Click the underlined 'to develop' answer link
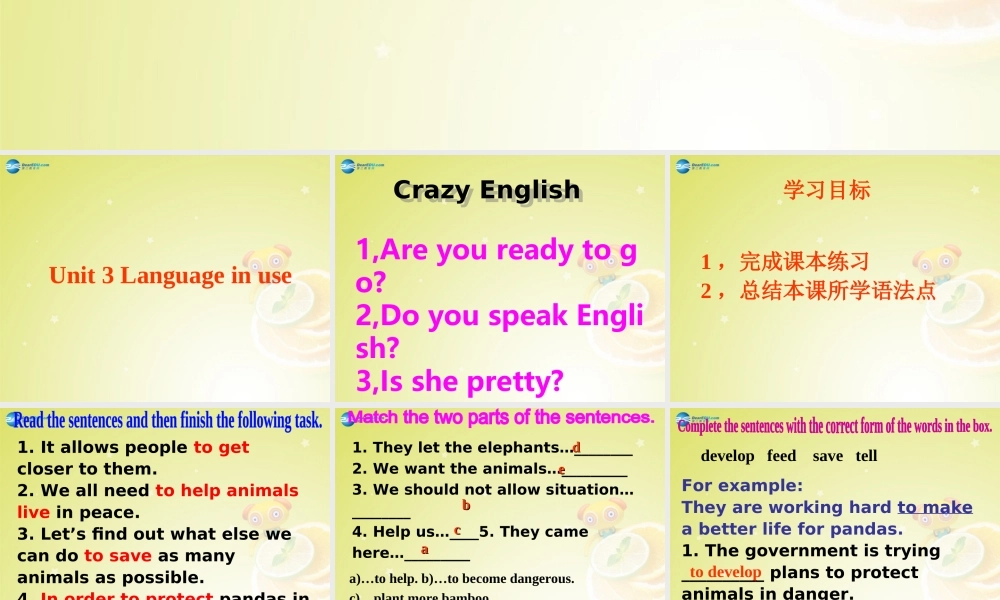 click(724, 572)
